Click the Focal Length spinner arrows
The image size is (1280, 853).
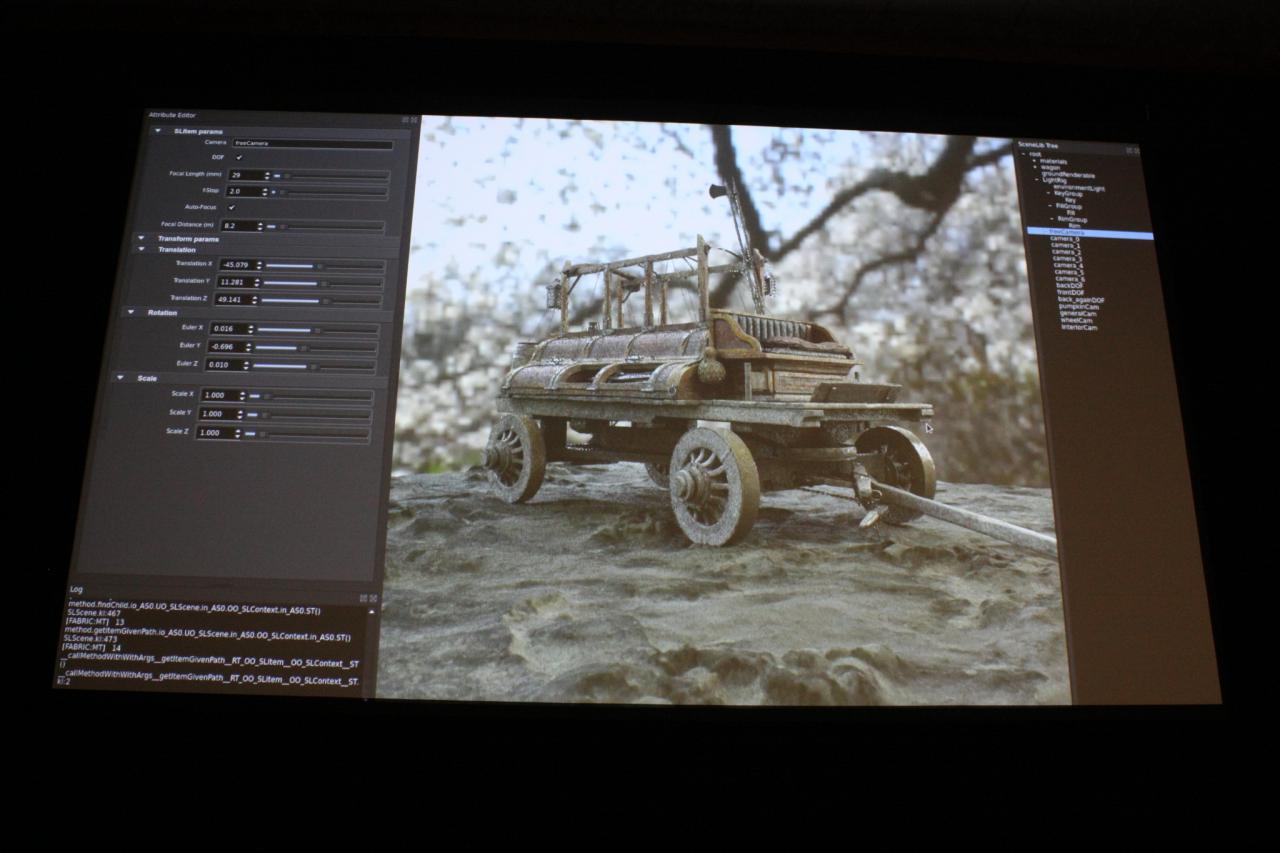click(267, 175)
